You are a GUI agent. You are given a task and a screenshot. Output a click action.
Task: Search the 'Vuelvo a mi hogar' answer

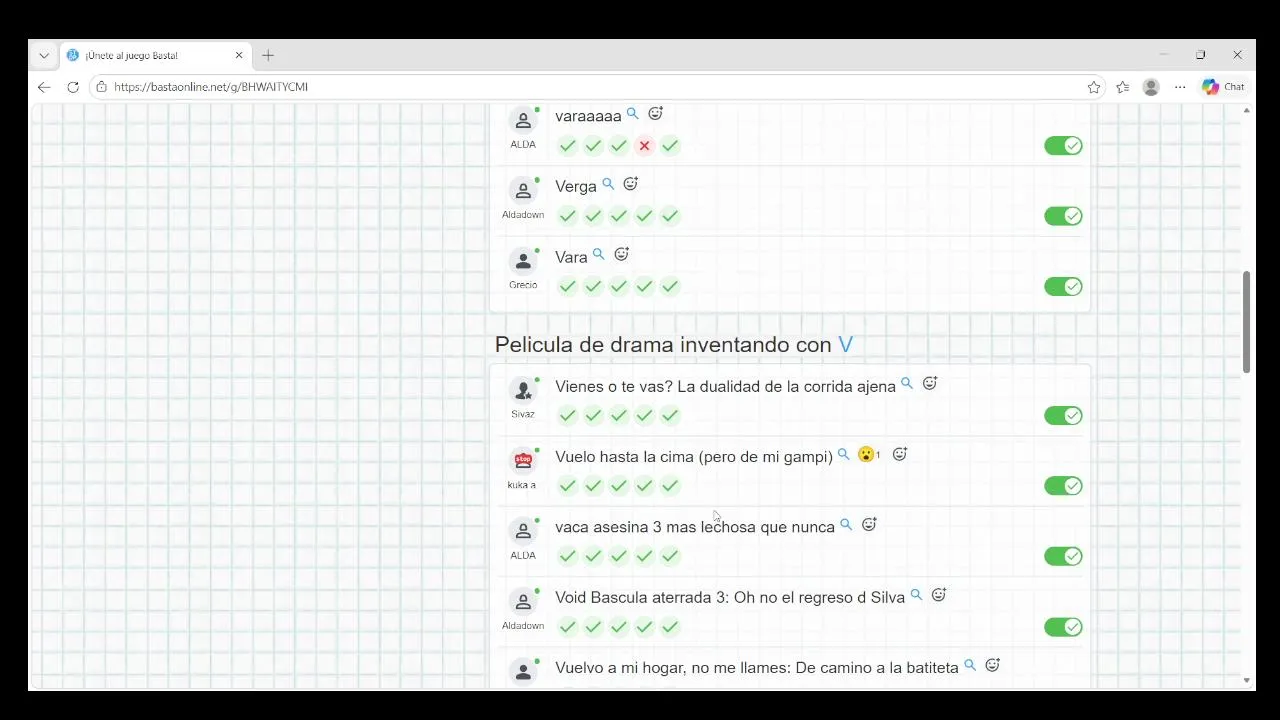pyautogui.click(x=970, y=665)
